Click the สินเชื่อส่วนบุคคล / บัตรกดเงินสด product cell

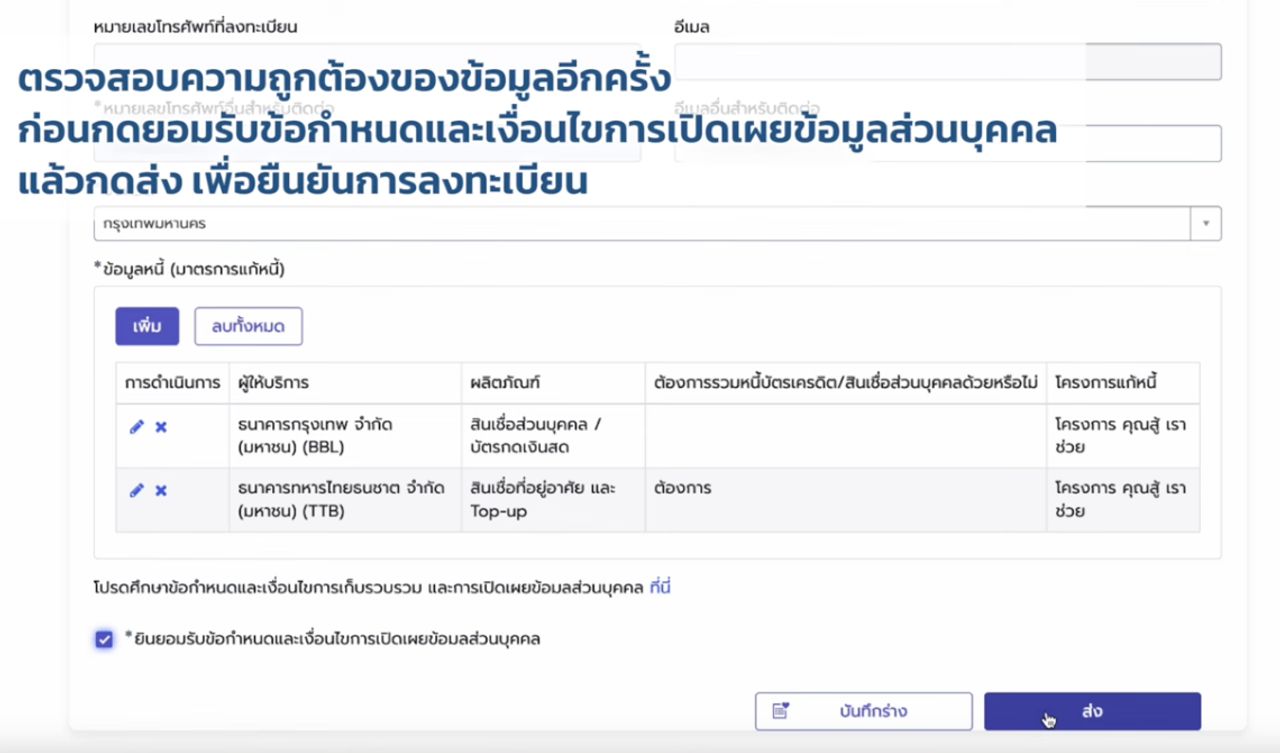[x=553, y=436]
